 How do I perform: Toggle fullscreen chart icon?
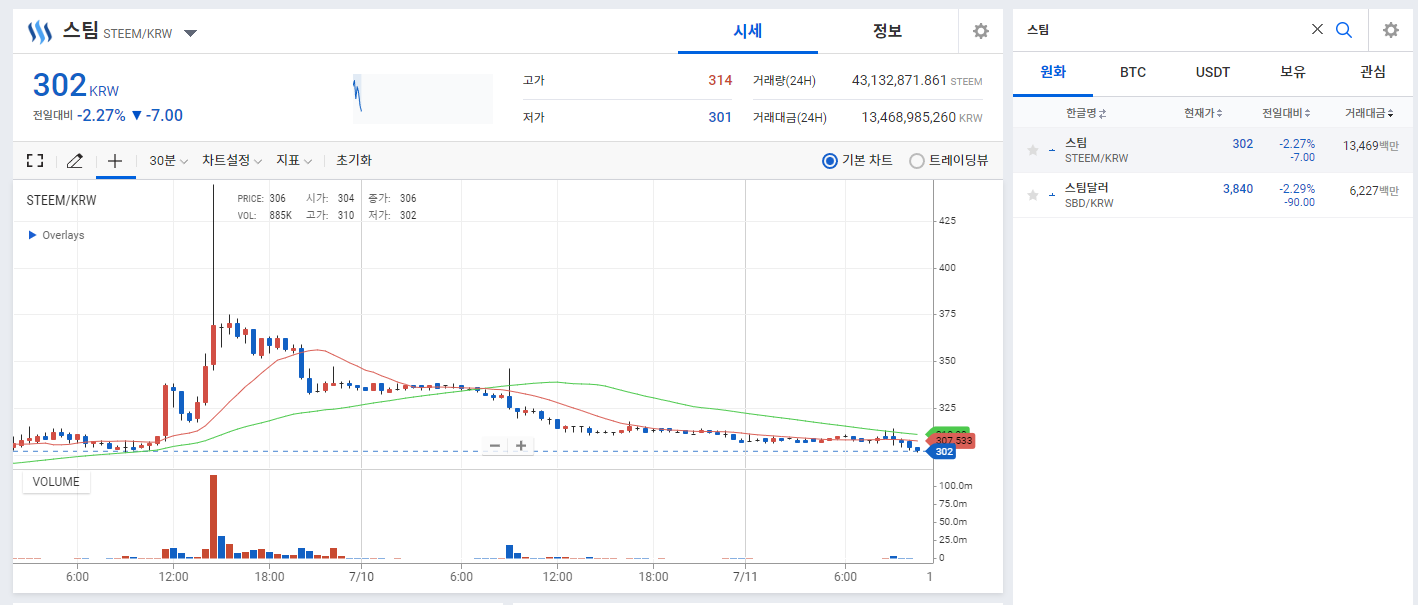pyautogui.click(x=35, y=160)
